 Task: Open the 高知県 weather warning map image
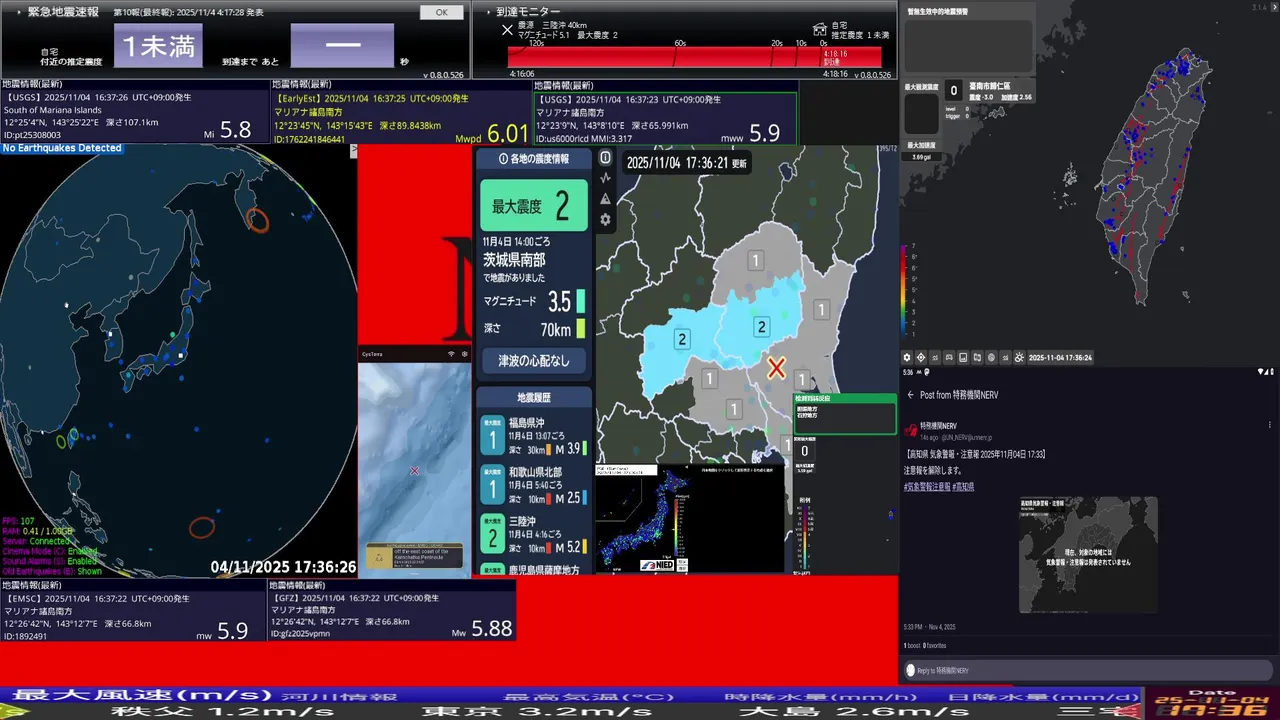[1088, 555]
